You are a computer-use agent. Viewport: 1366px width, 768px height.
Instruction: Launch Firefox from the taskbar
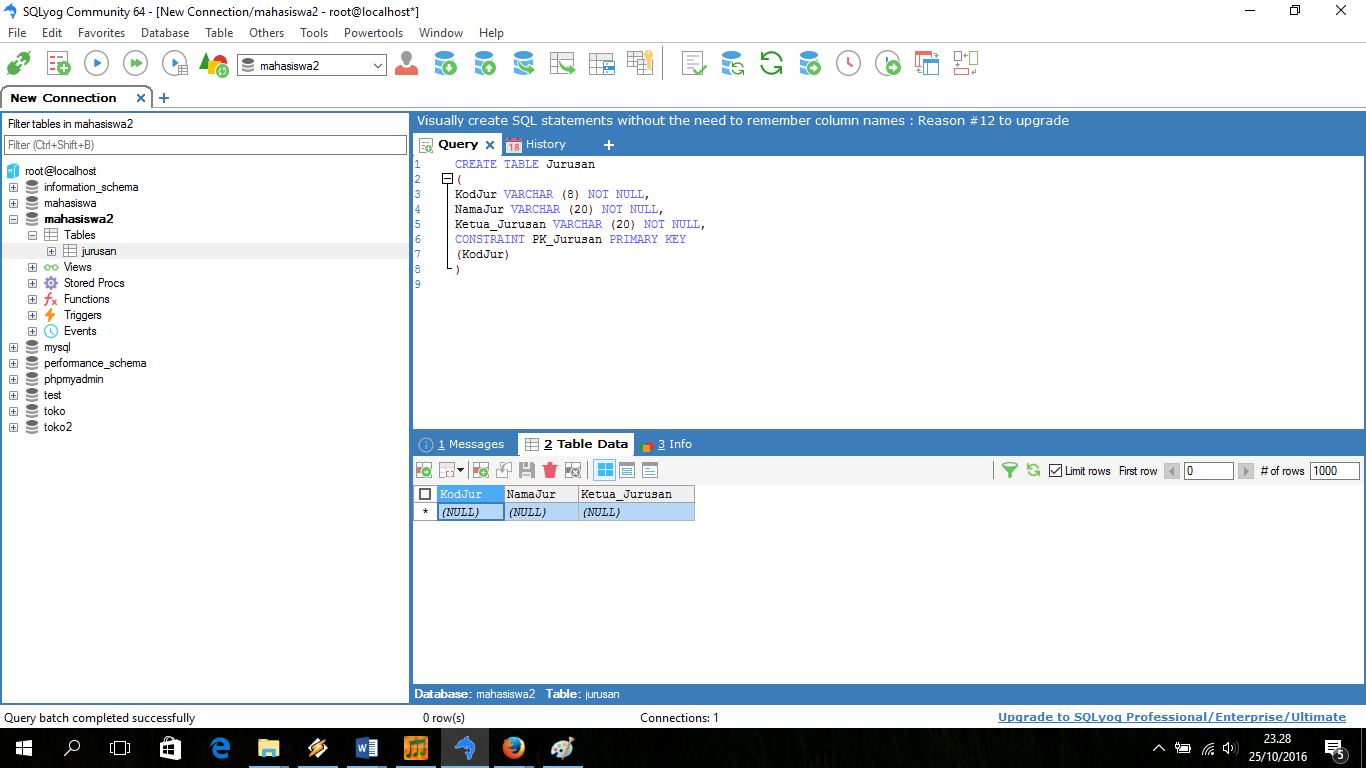pos(513,747)
